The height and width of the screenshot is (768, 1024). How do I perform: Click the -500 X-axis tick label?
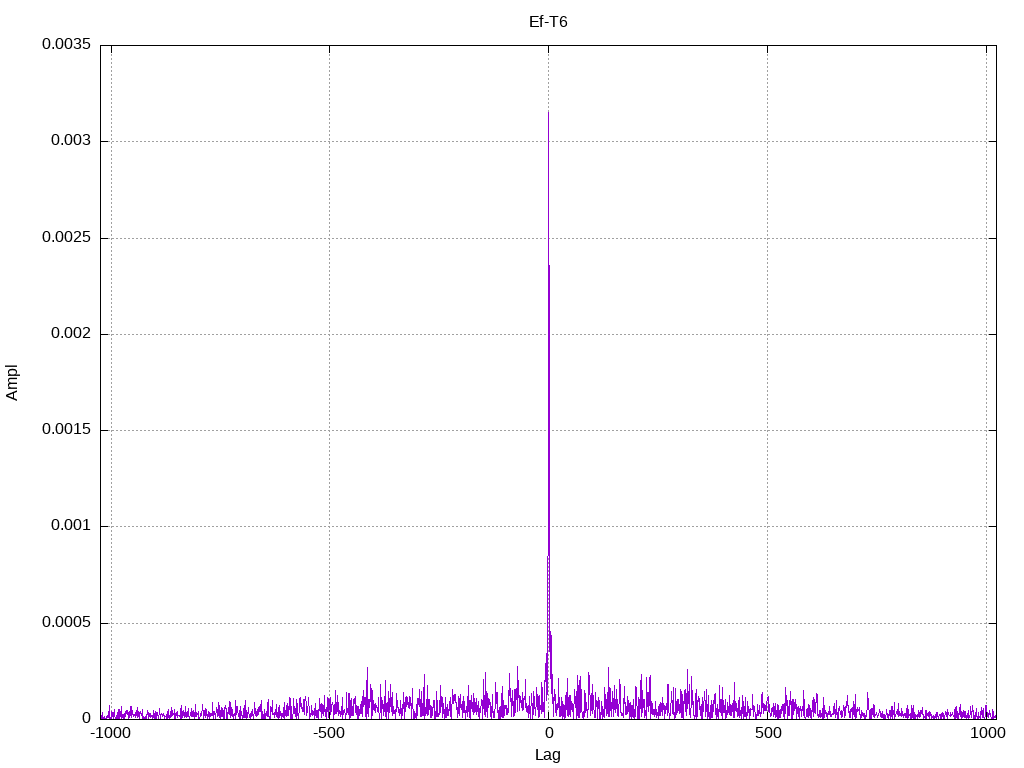pos(328,733)
